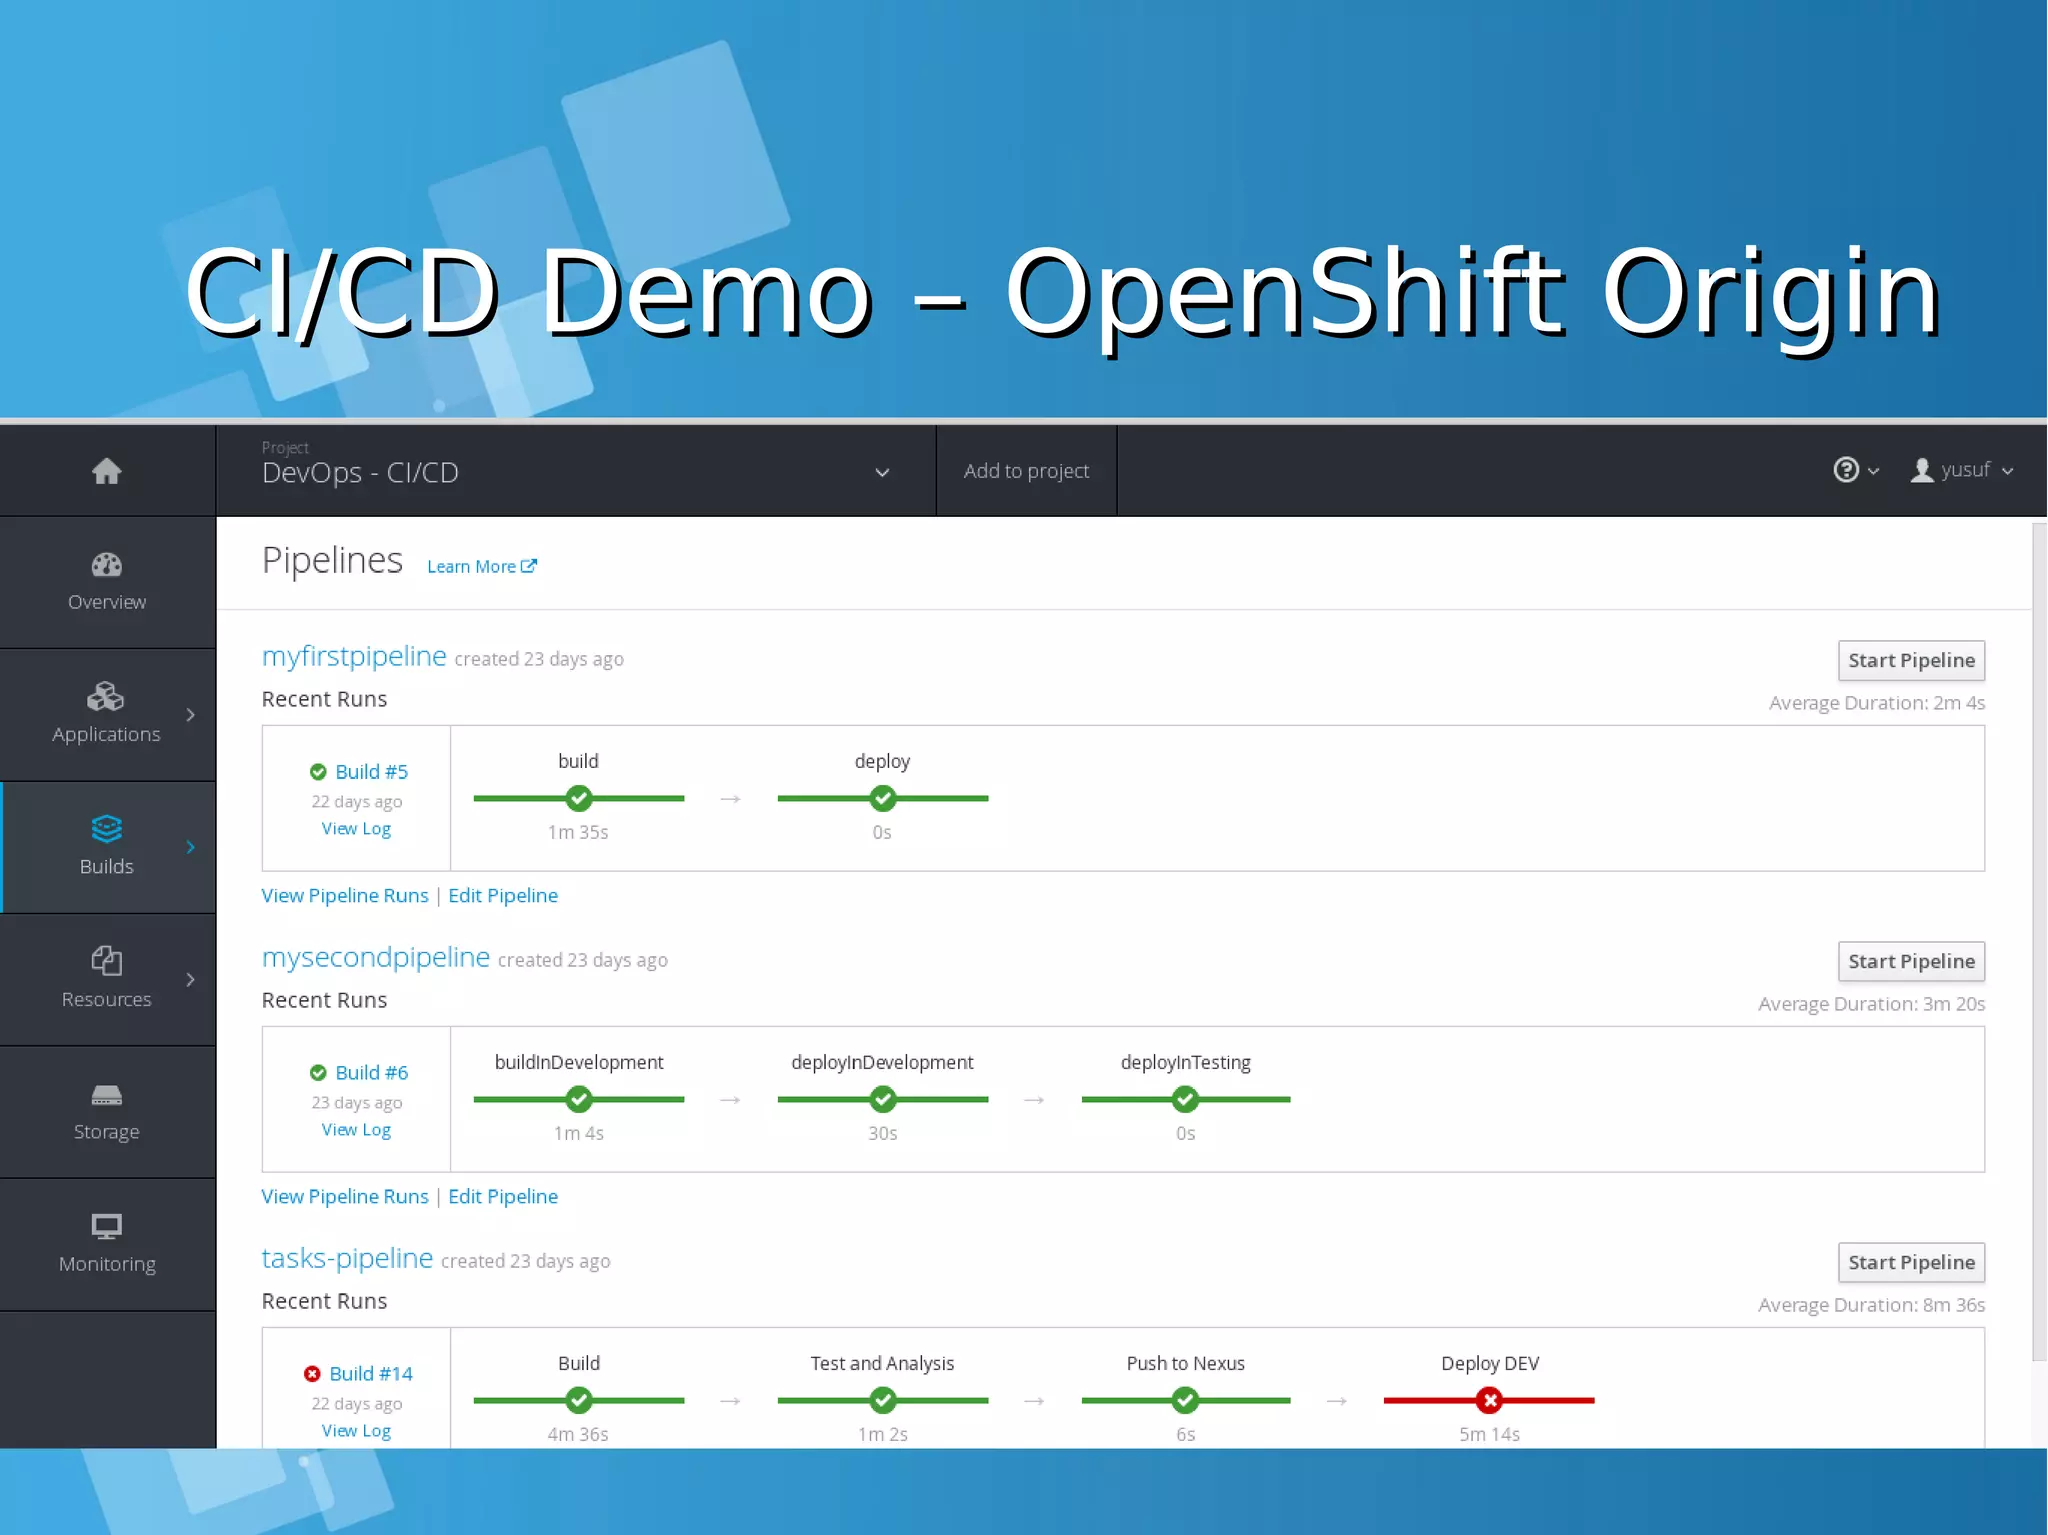Image resolution: width=2048 pixels, height=1535 pixels.
Task: Click the 'Average Duration: 2m 4s' text
Action: click(x=1877, y=703)
